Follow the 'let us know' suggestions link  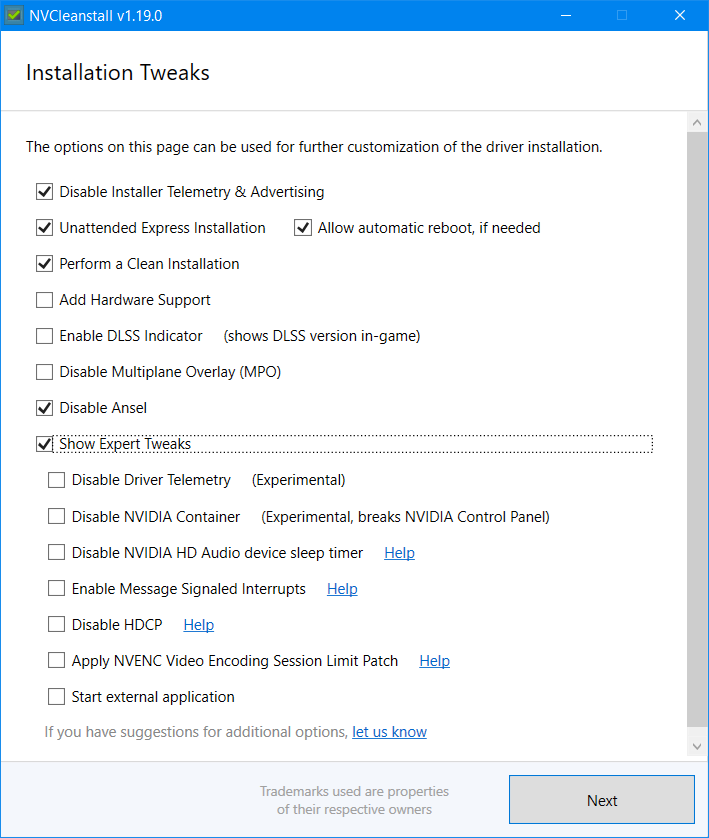[x=389, y=732]
